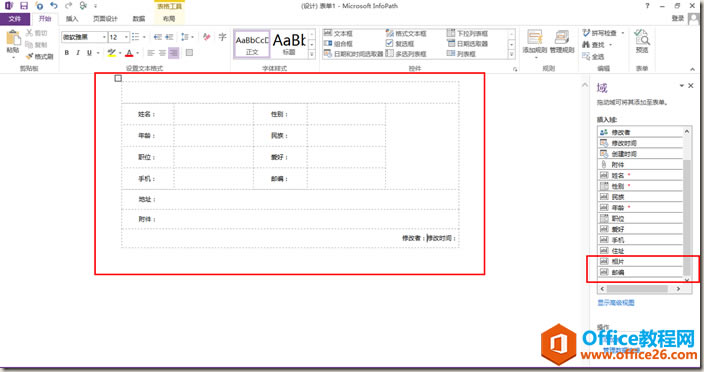Switch to the Insert (插入) tab
Viewport: 704px width, 372px height.
pos(72,19)
